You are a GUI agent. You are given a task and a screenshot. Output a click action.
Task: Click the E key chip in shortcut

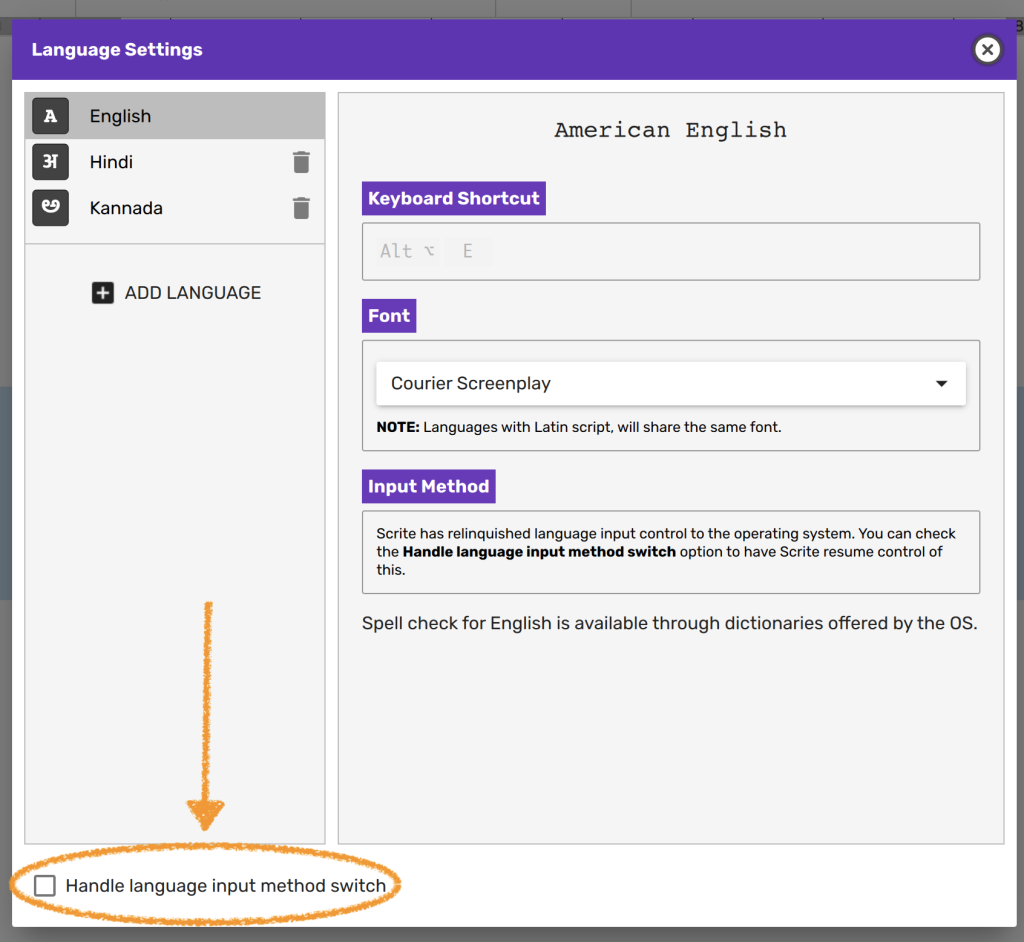click(x=467, y=251)
